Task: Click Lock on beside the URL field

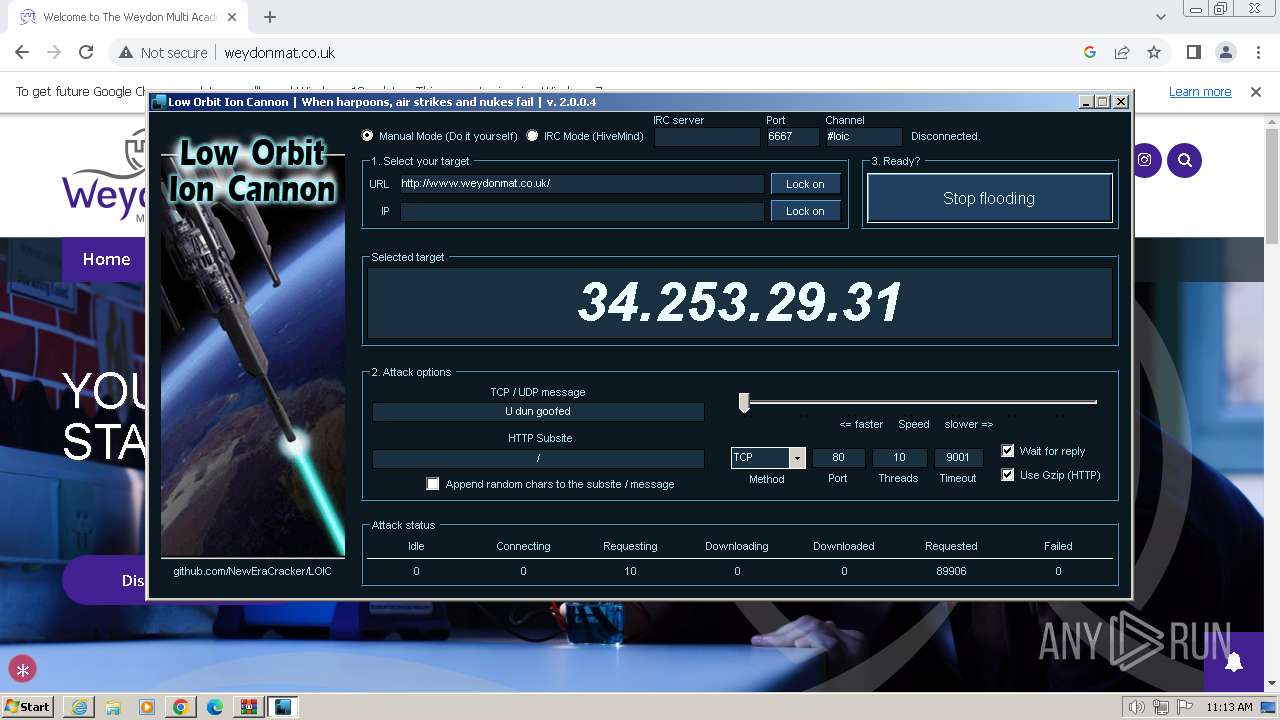Action: pos(805,184)
